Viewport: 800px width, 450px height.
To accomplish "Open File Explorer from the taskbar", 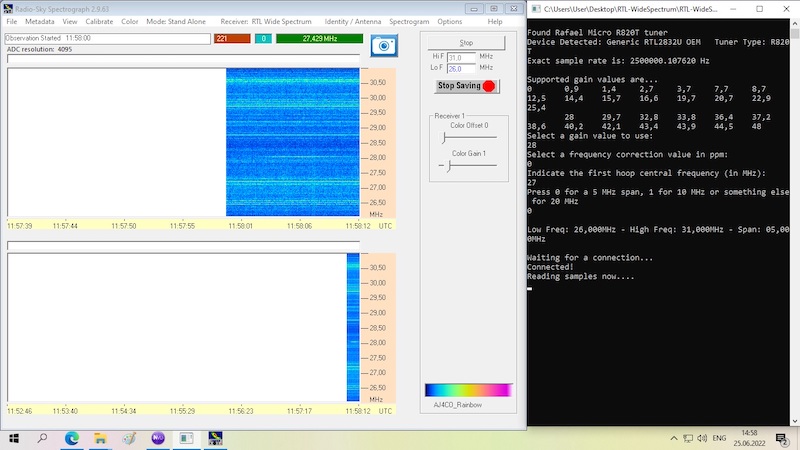I will pos(100,438).
